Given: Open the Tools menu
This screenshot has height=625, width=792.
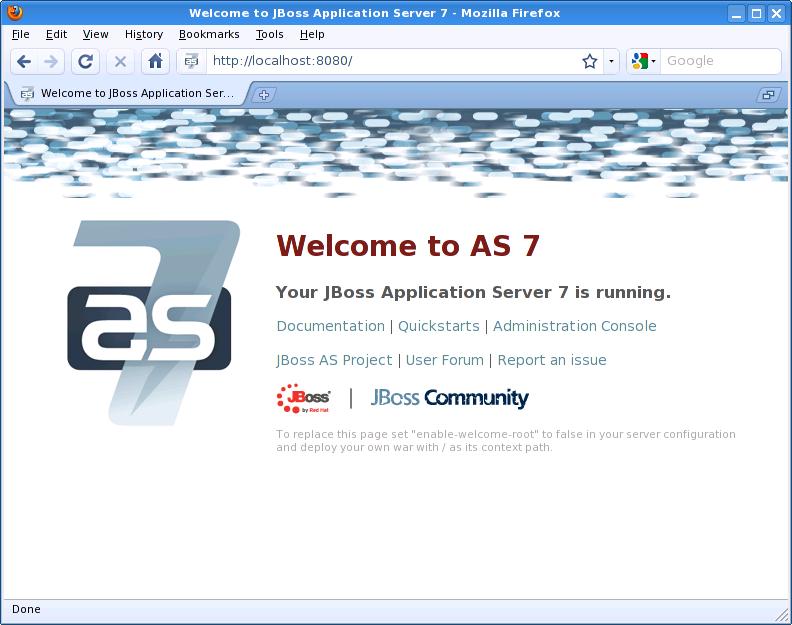Looking at the screenshot, I should 269,34.
